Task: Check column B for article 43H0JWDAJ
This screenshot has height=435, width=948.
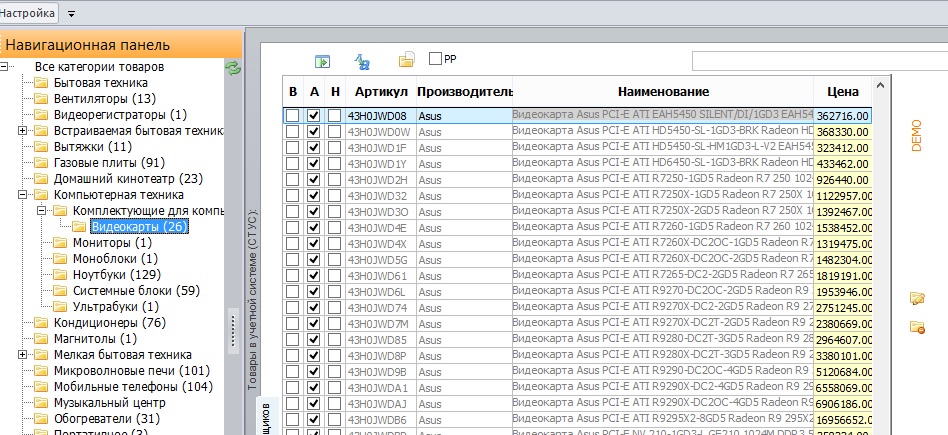Action: pyautogui.click(x=293, y=404)
